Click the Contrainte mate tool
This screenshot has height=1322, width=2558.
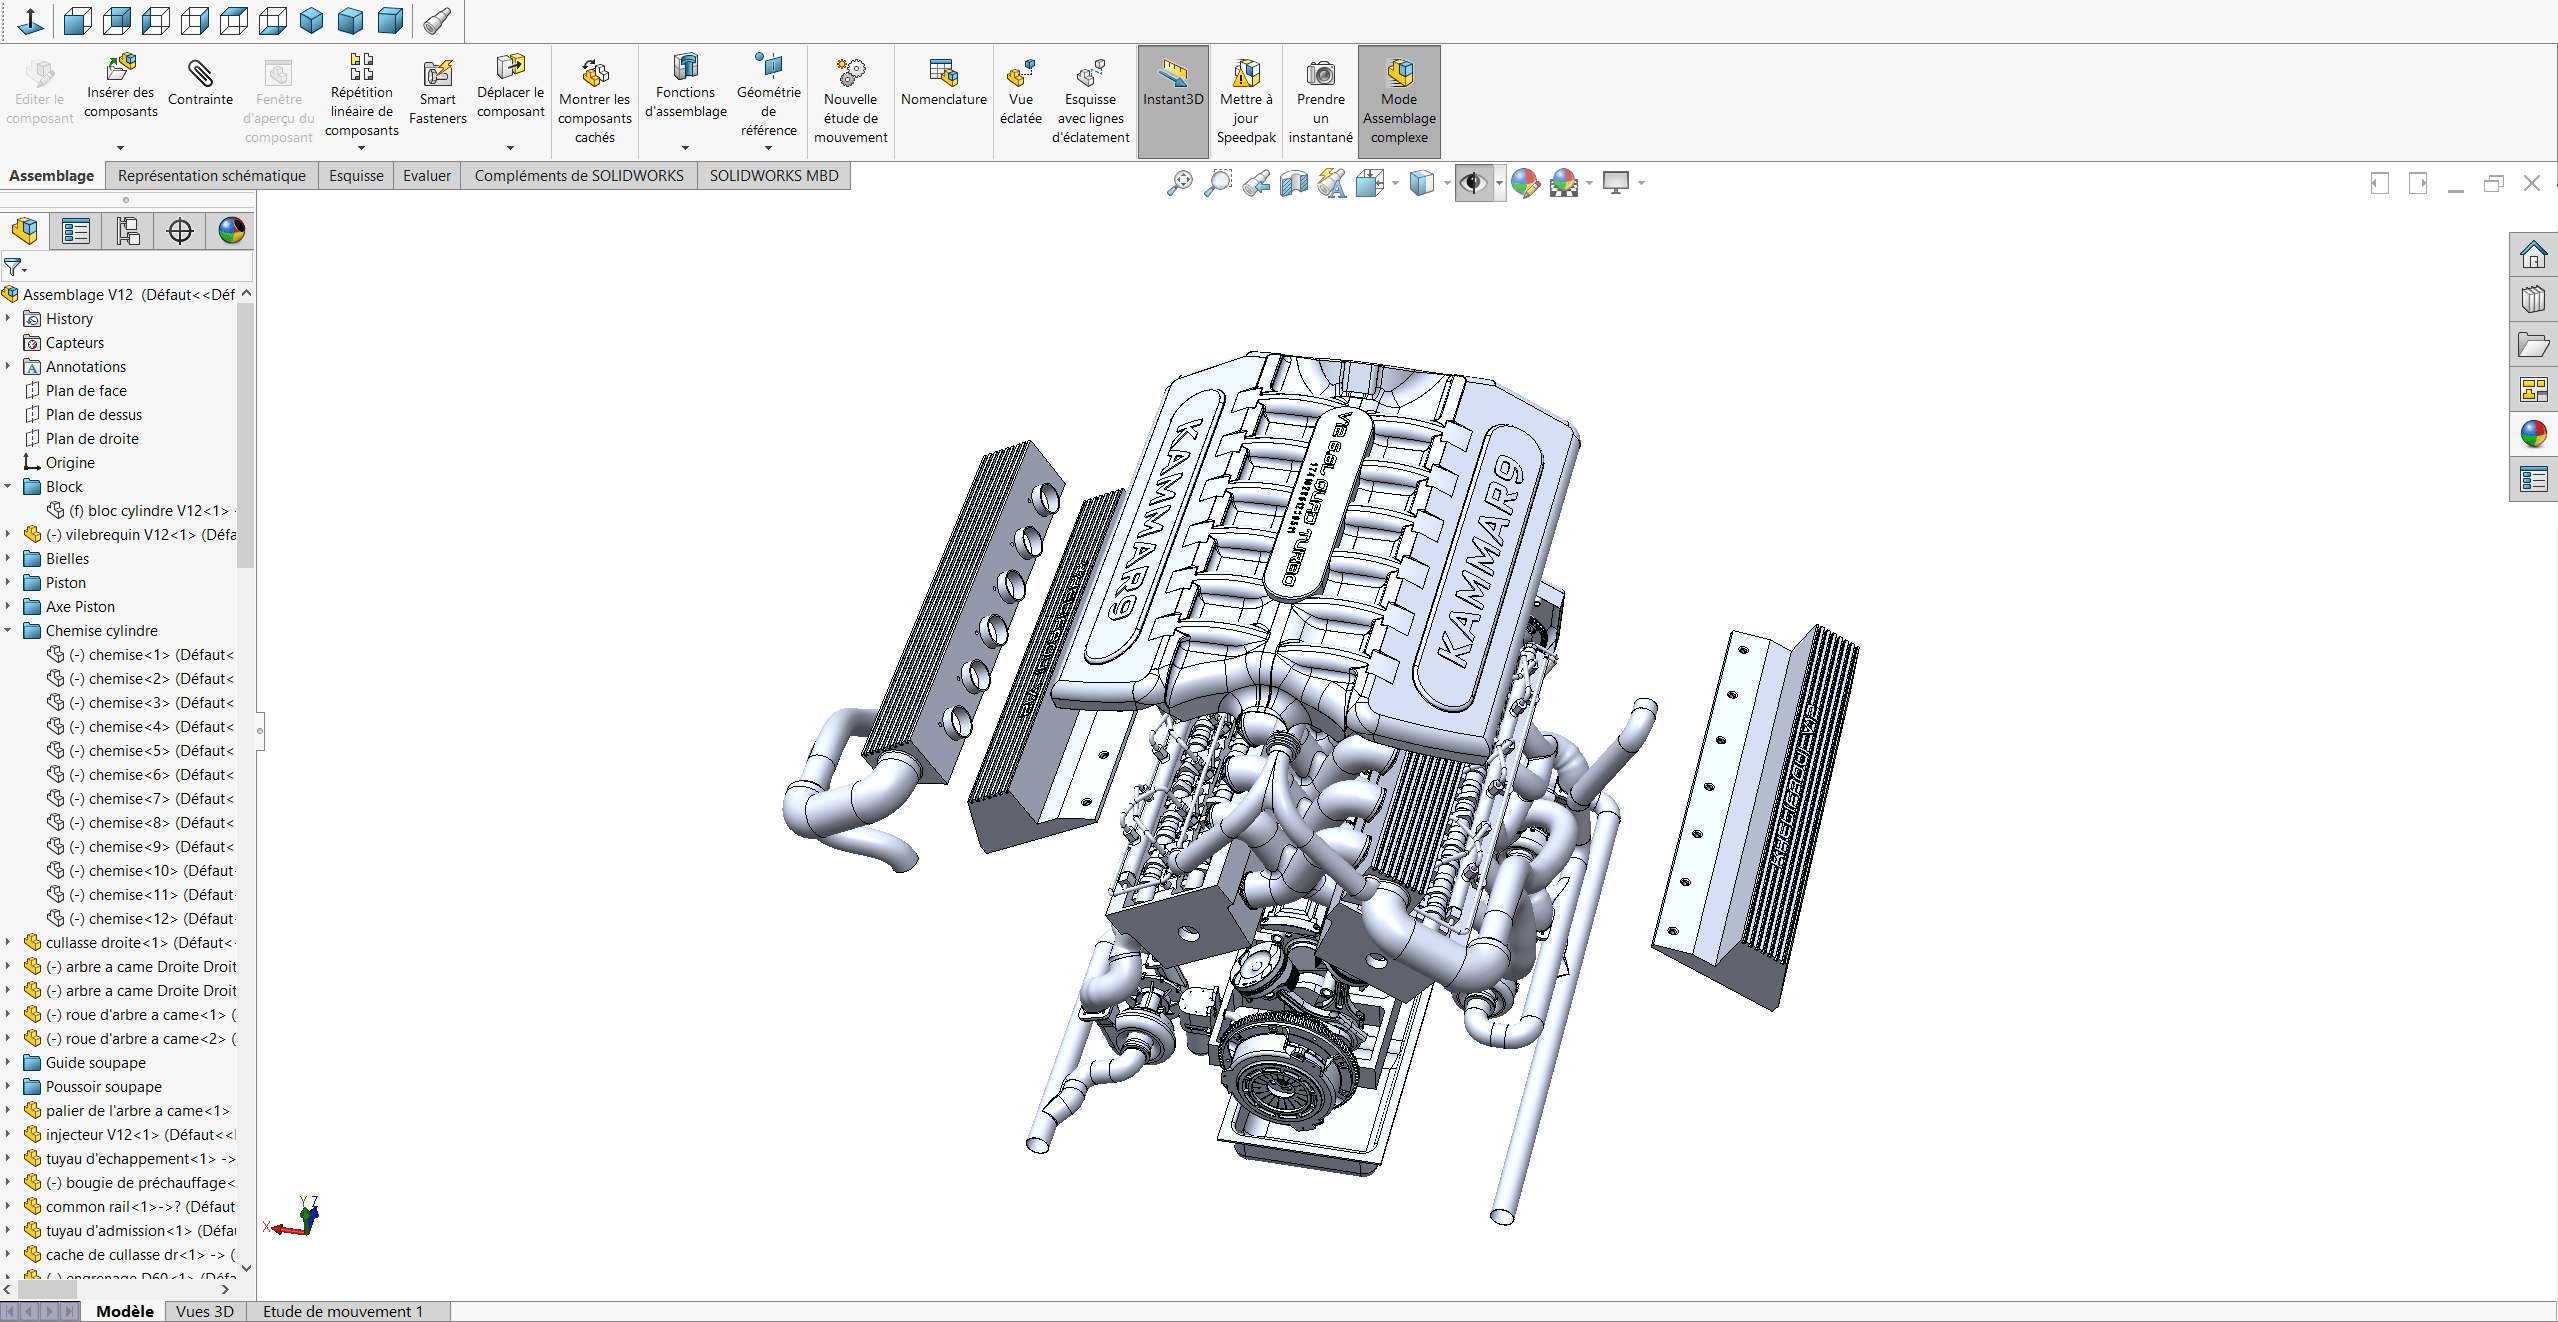click(x=200, y=83)
